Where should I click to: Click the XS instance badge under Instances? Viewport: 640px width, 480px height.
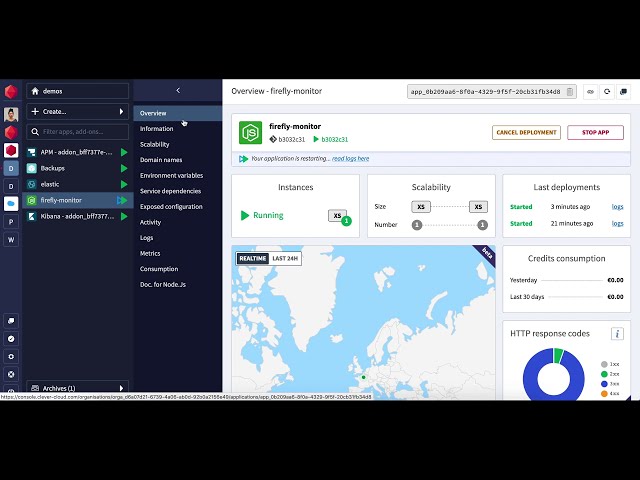(337, 216)
